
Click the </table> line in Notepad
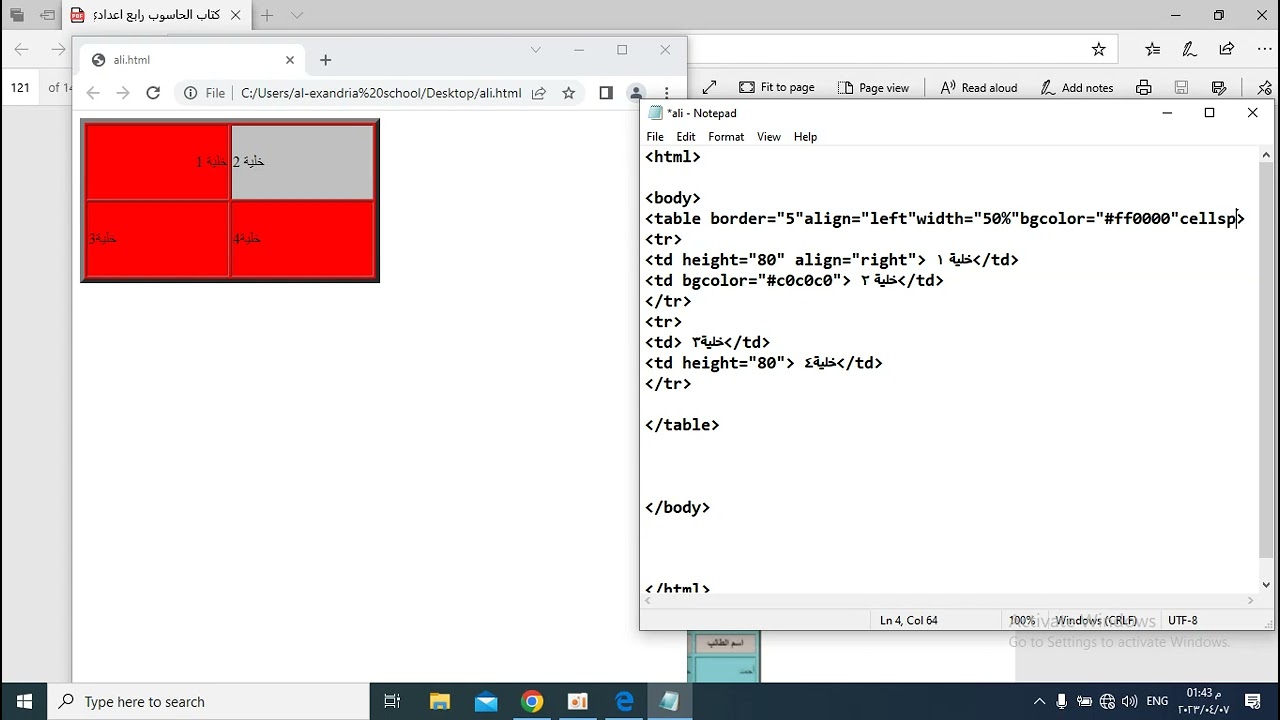[682, 425]
